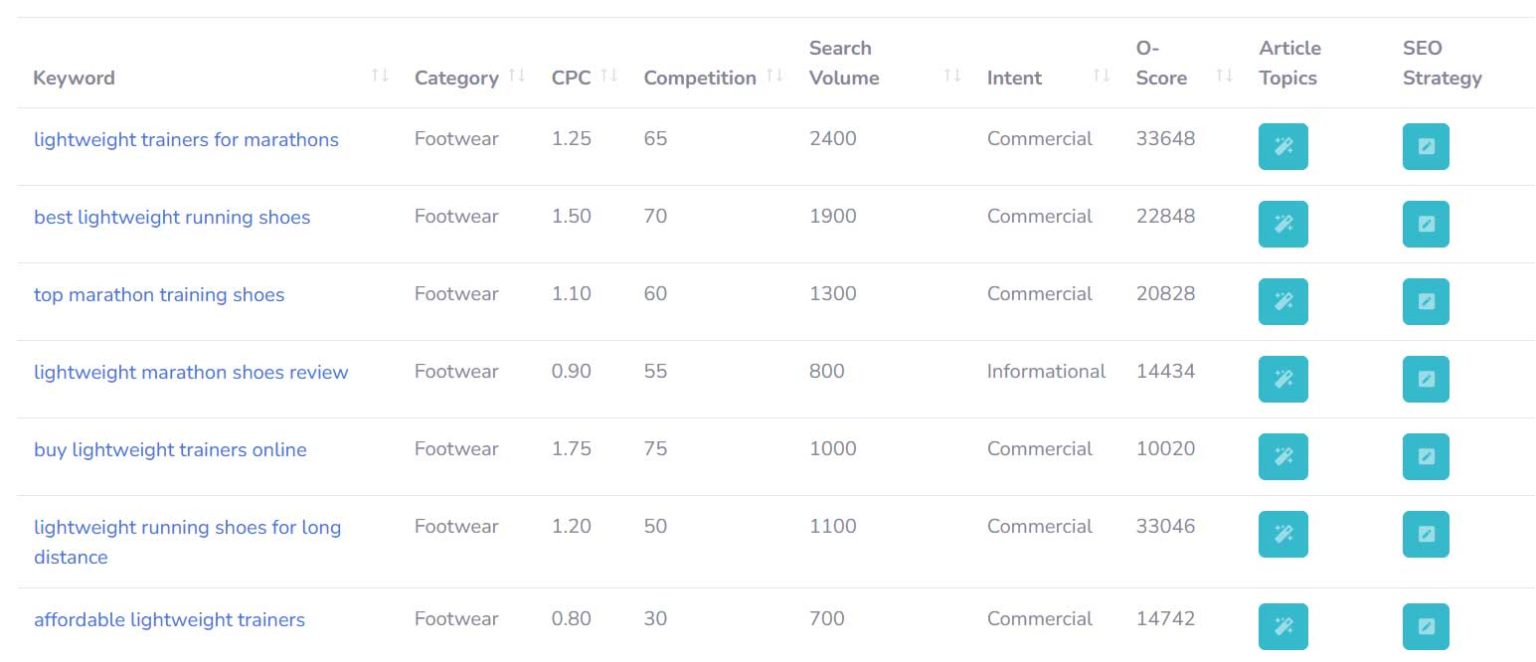
Task: Click Article Topics icon for affordable lightweight trainers
Action: pos(1283,627)
